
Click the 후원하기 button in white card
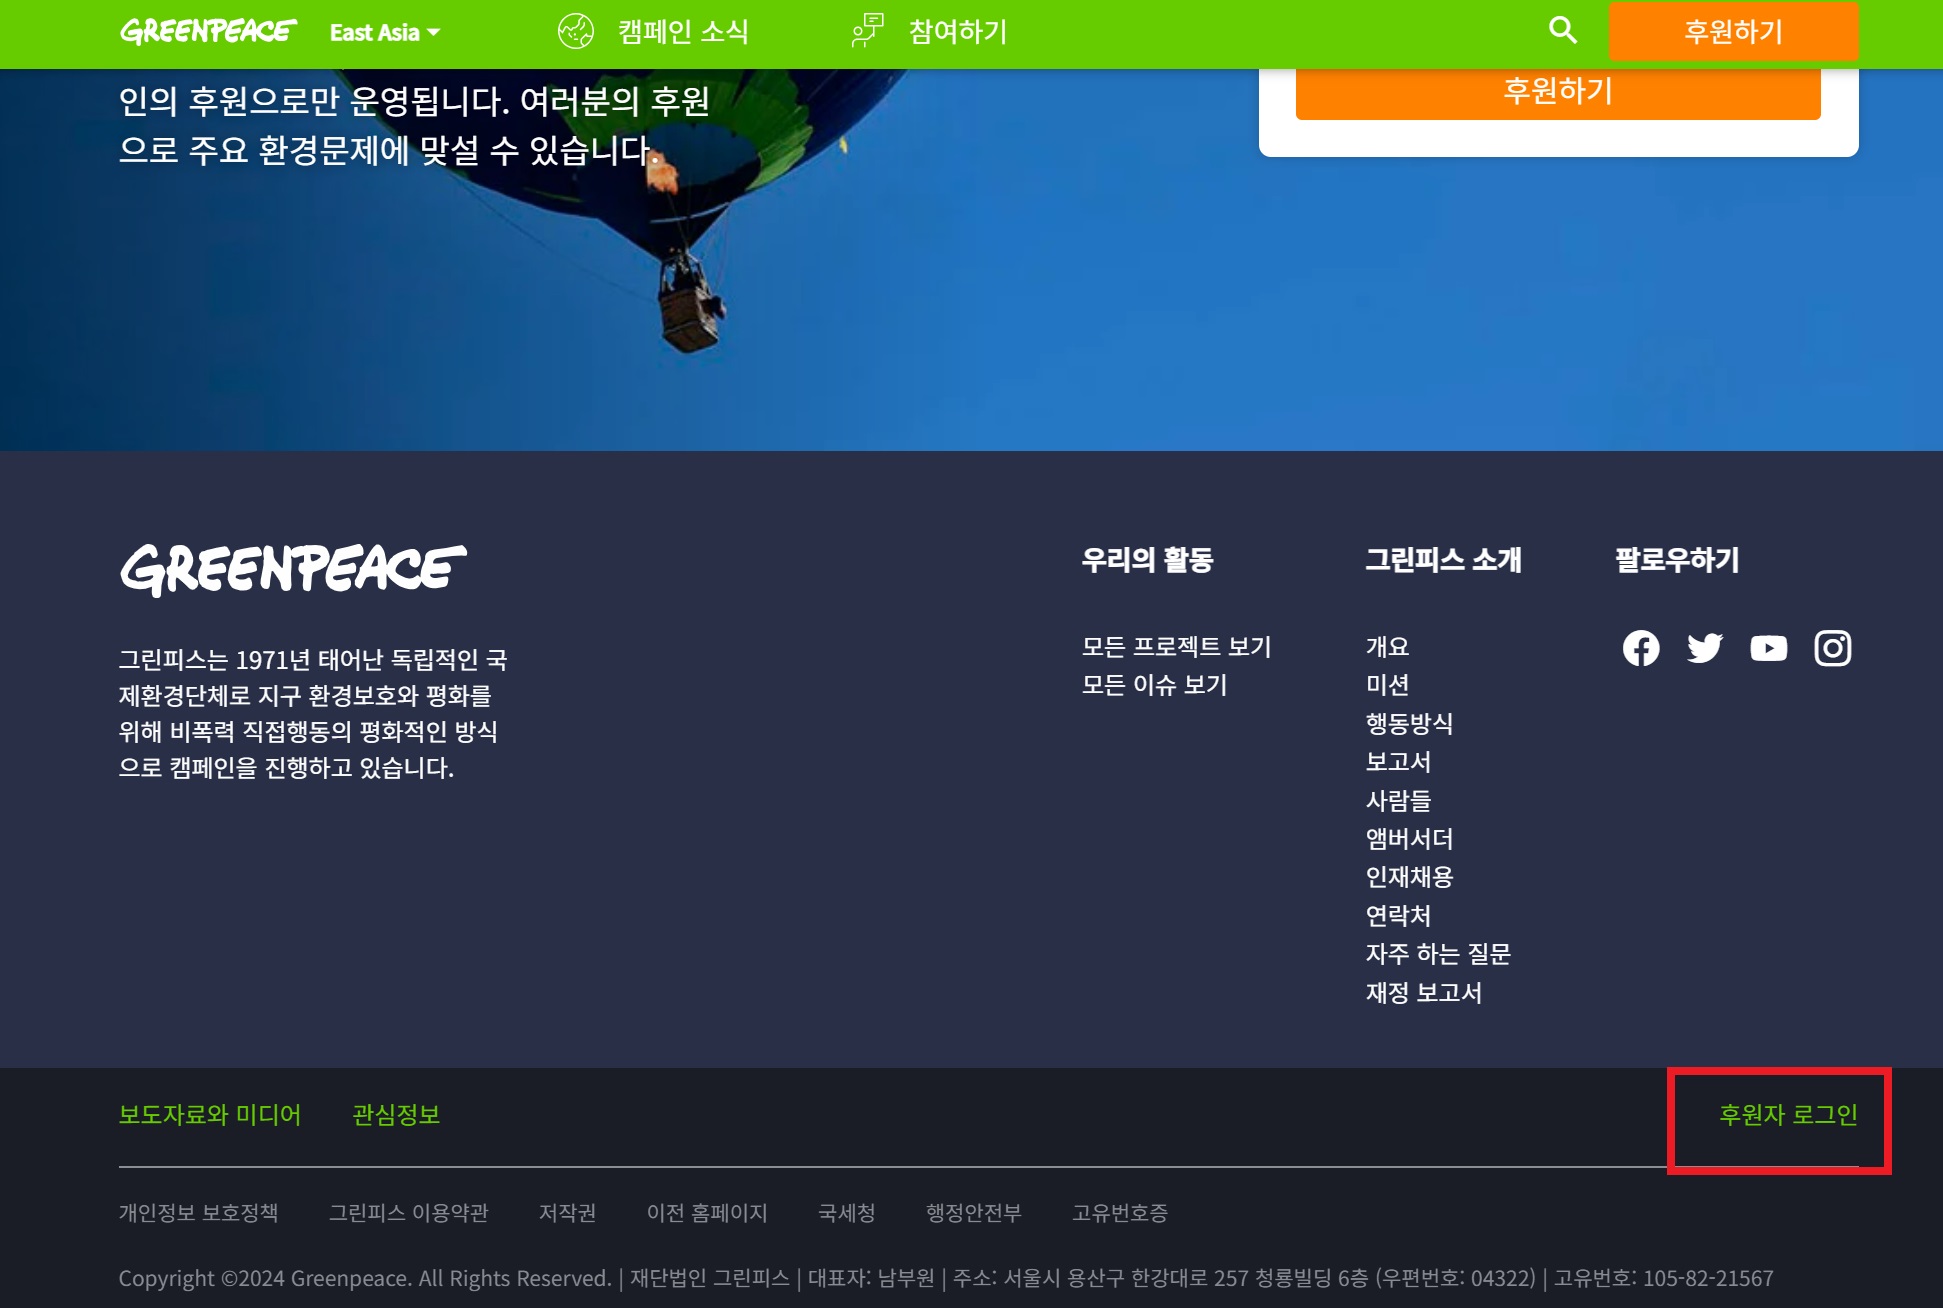(x=1558, y=92)
